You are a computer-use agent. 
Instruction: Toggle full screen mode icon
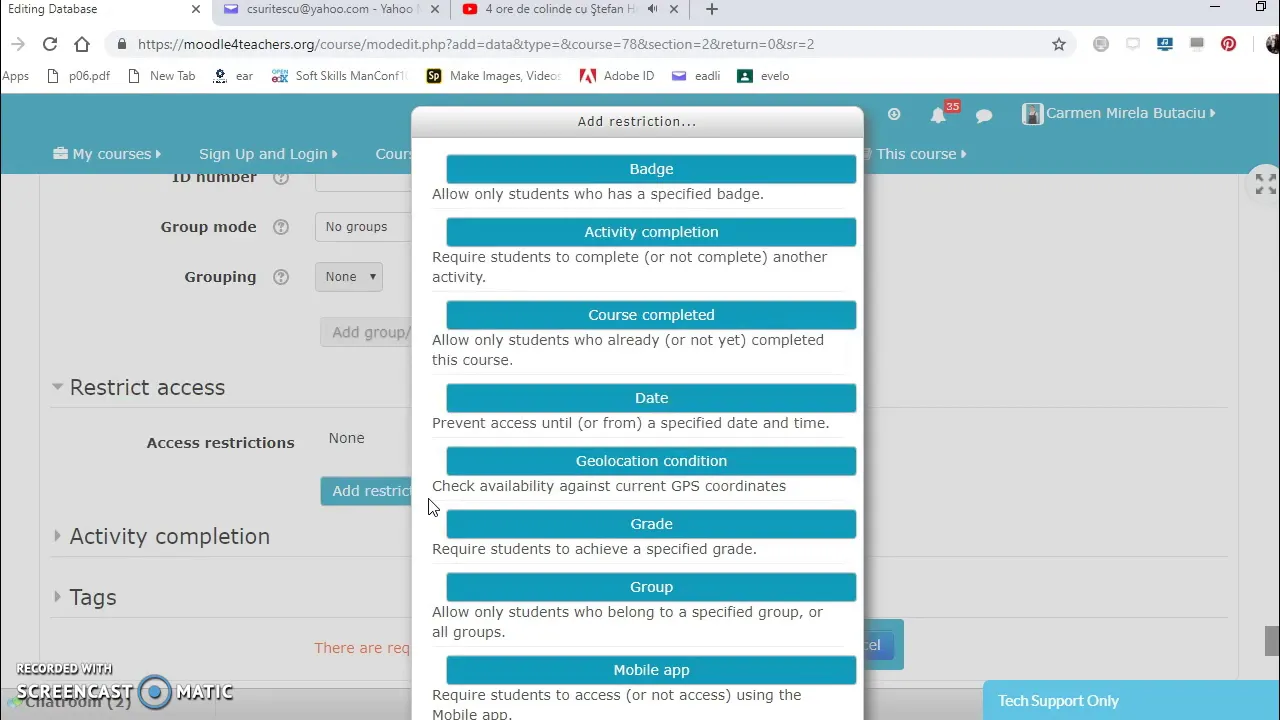point(1265,184)
